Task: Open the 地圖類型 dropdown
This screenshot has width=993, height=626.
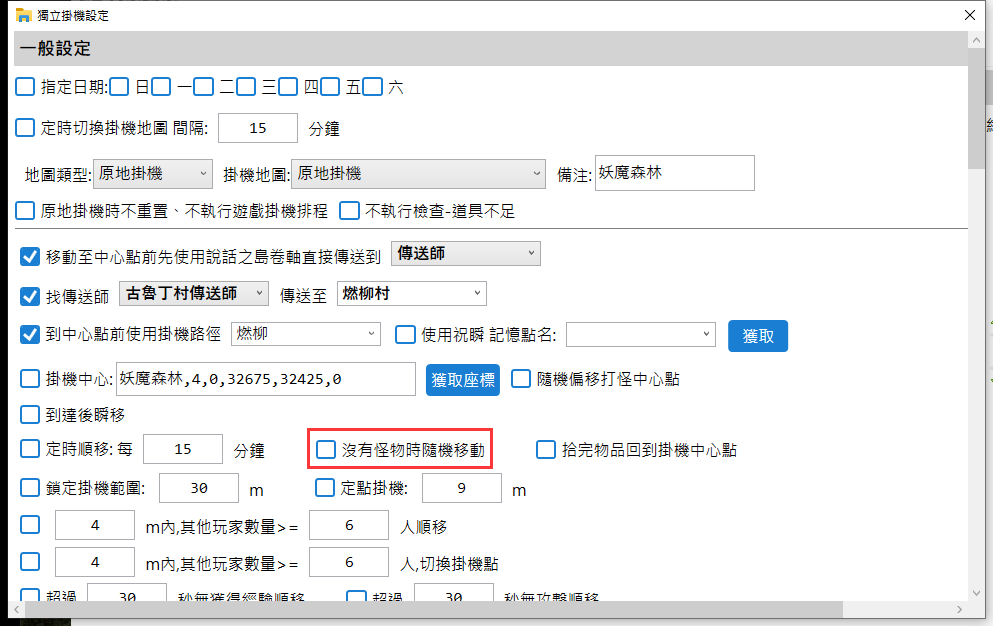Action: coord(152,173)
